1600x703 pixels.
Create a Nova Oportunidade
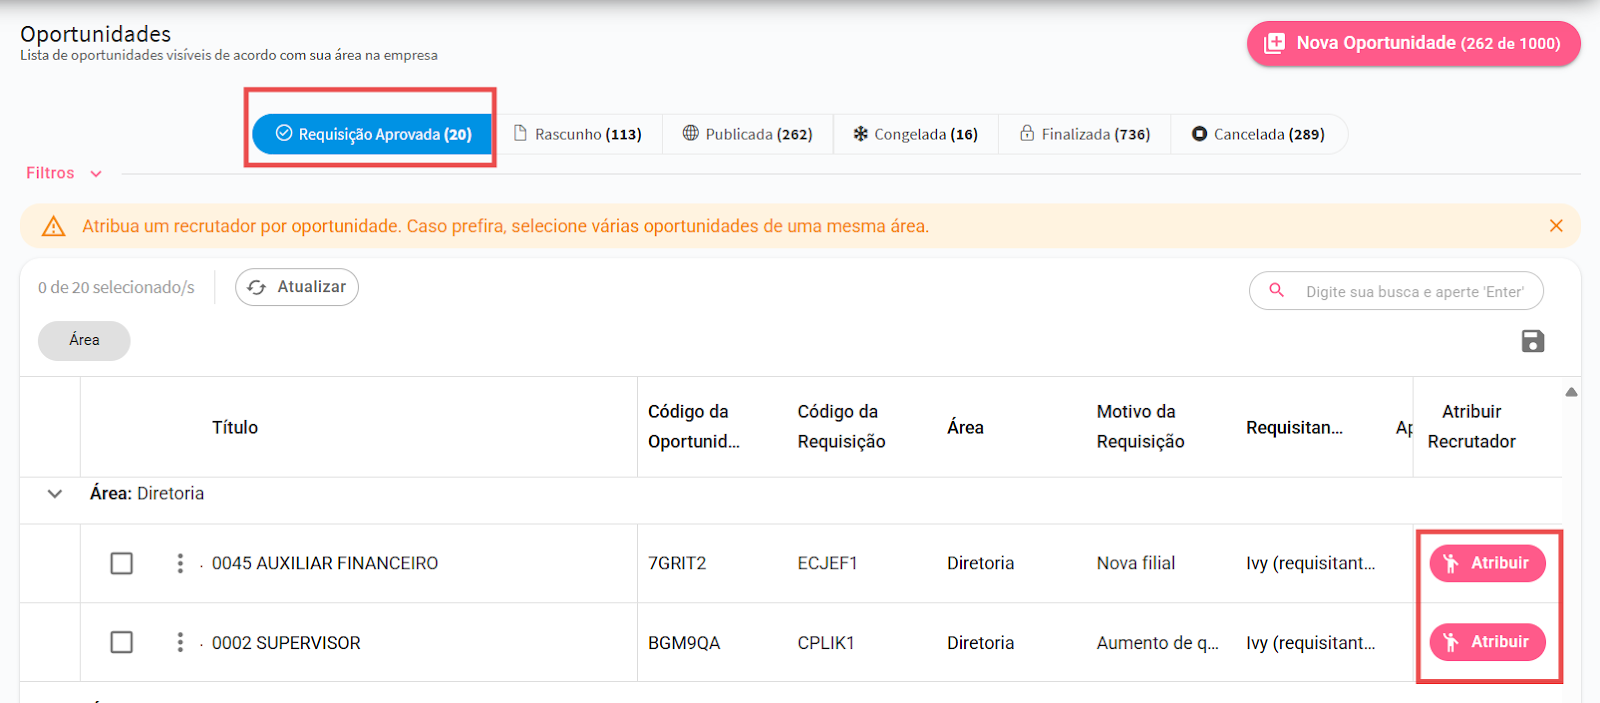click(1413, 43)
